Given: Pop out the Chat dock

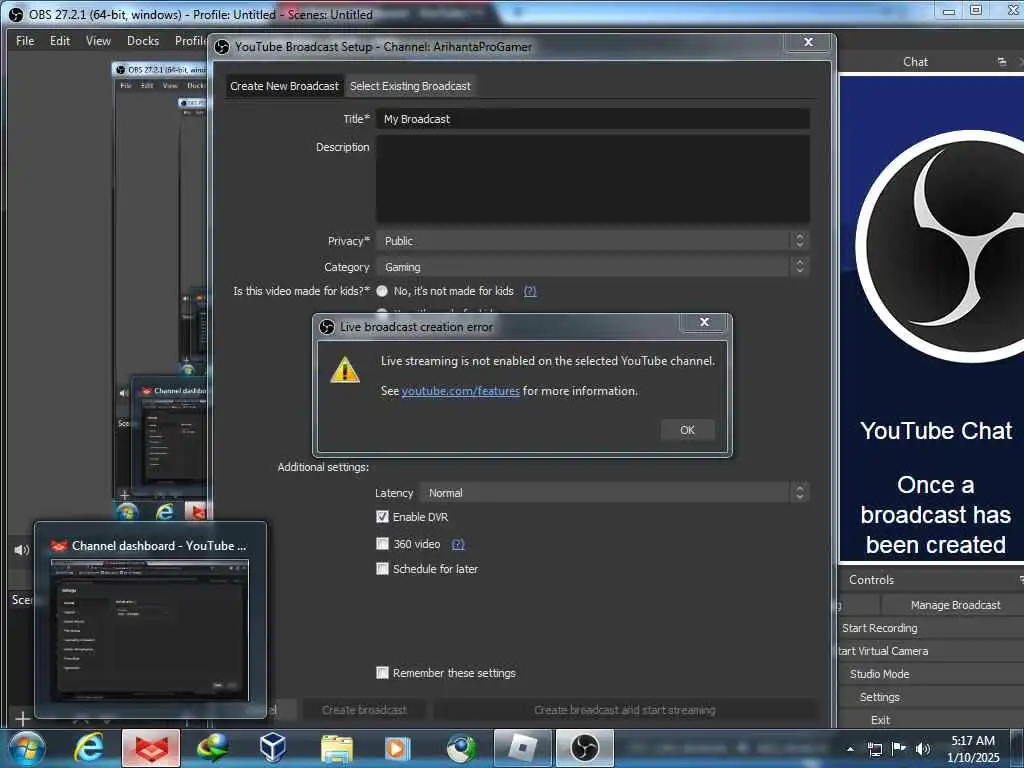Looking at the screenshot, I should (x=1002, y=62).
